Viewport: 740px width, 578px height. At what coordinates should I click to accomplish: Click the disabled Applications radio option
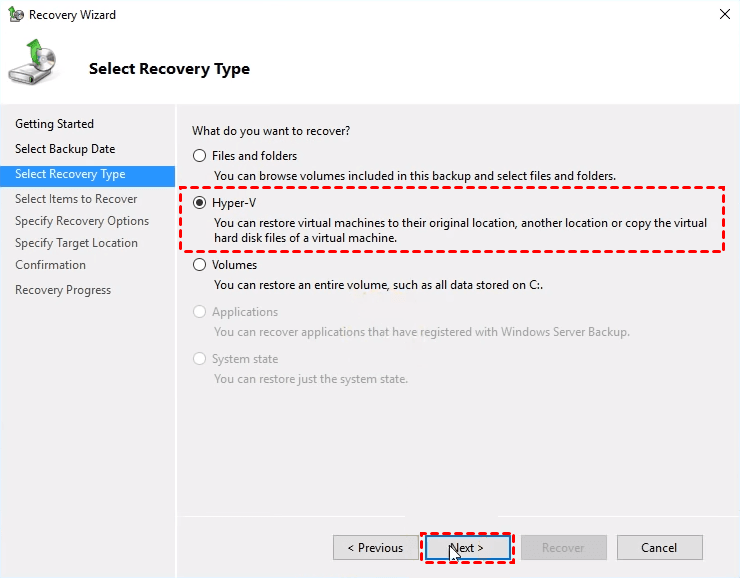pyautogui.click(x=200, y=312)
